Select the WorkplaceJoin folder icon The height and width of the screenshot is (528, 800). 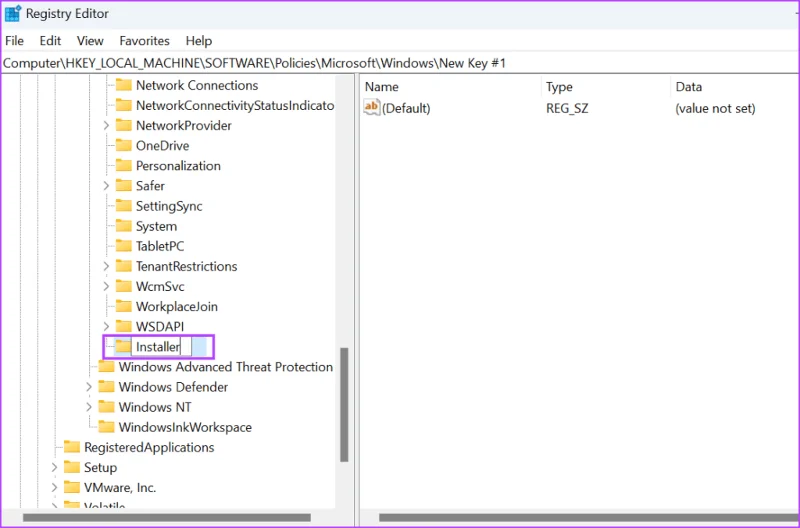(123, 306)
